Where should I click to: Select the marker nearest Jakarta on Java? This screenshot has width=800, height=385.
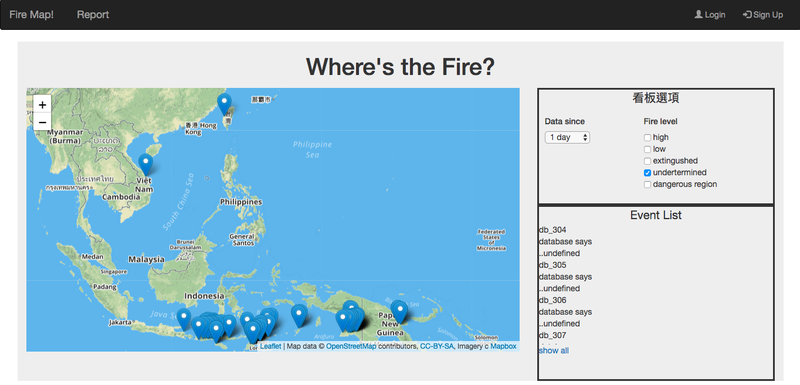tap(184, 319)
